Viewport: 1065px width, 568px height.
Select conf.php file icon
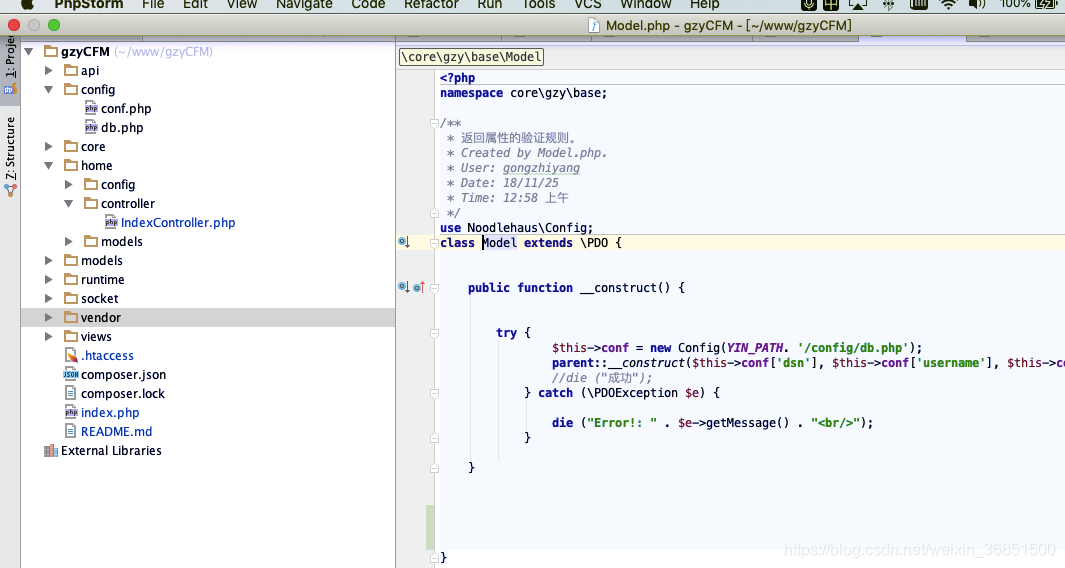[x=91, y=108]
